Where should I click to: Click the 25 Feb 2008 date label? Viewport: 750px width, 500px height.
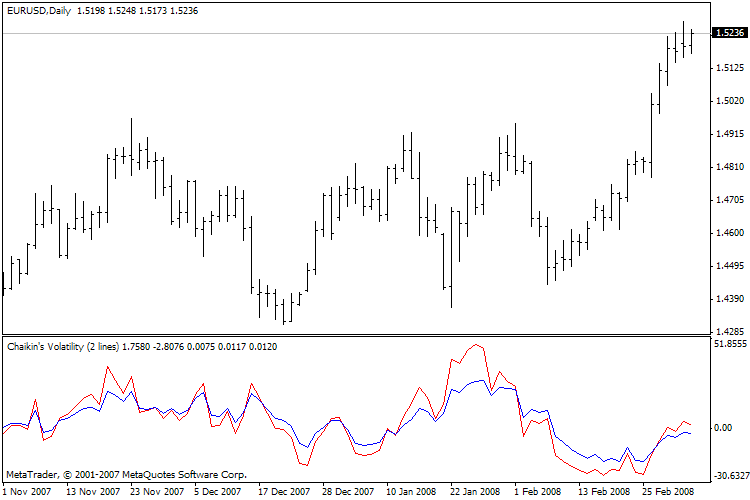point(668,491)
